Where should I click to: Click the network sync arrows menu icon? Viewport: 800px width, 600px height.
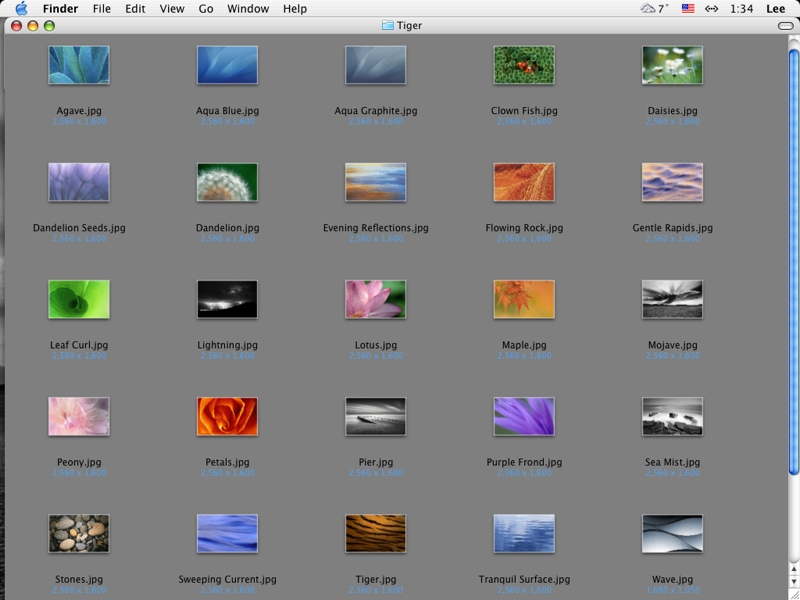(x=712, y=9)
